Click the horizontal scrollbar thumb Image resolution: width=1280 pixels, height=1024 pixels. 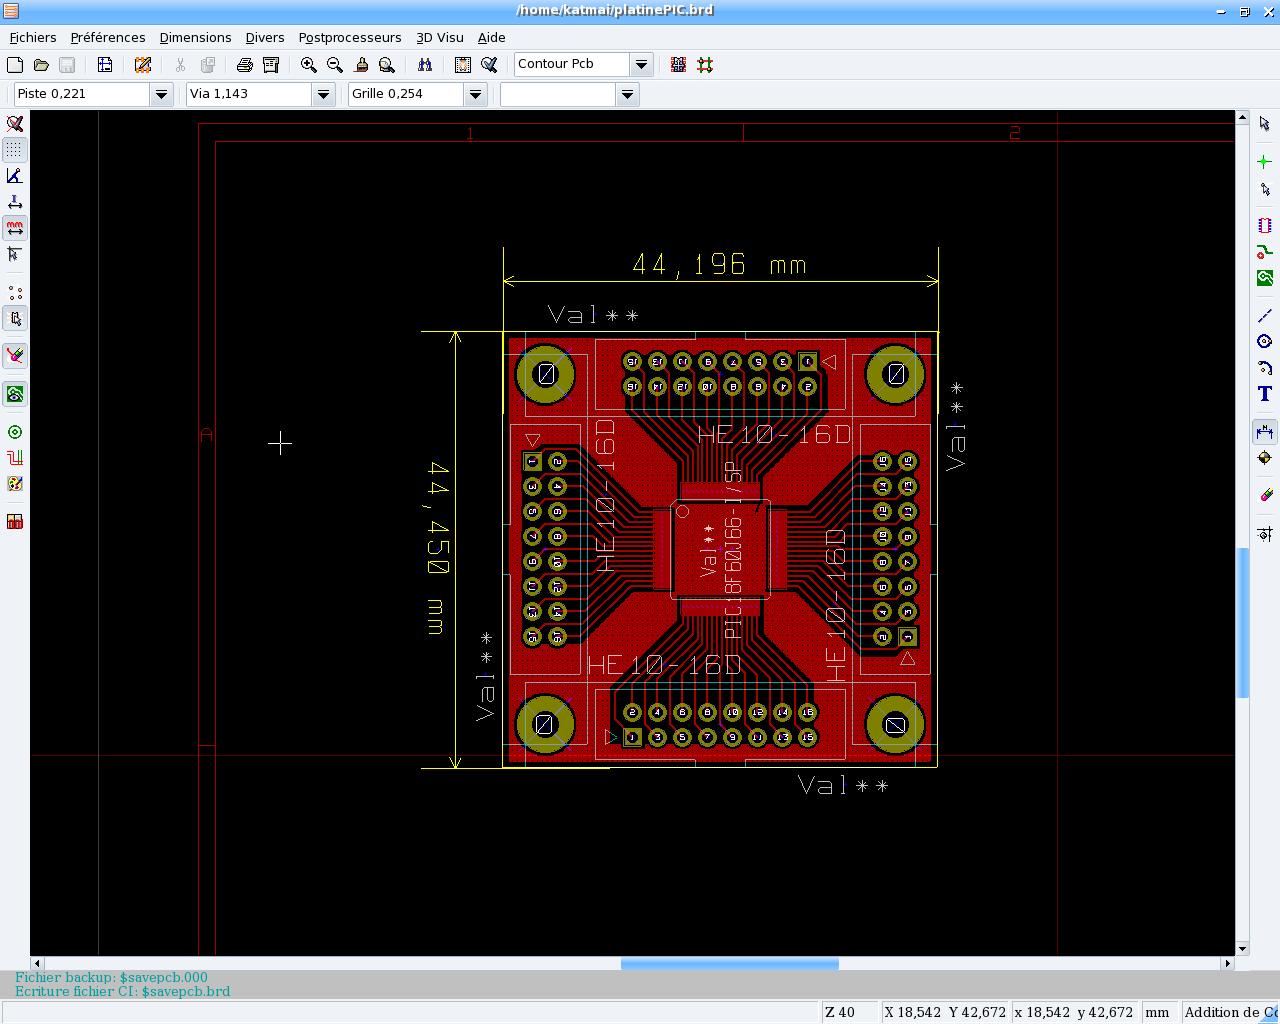click(729, 963)
